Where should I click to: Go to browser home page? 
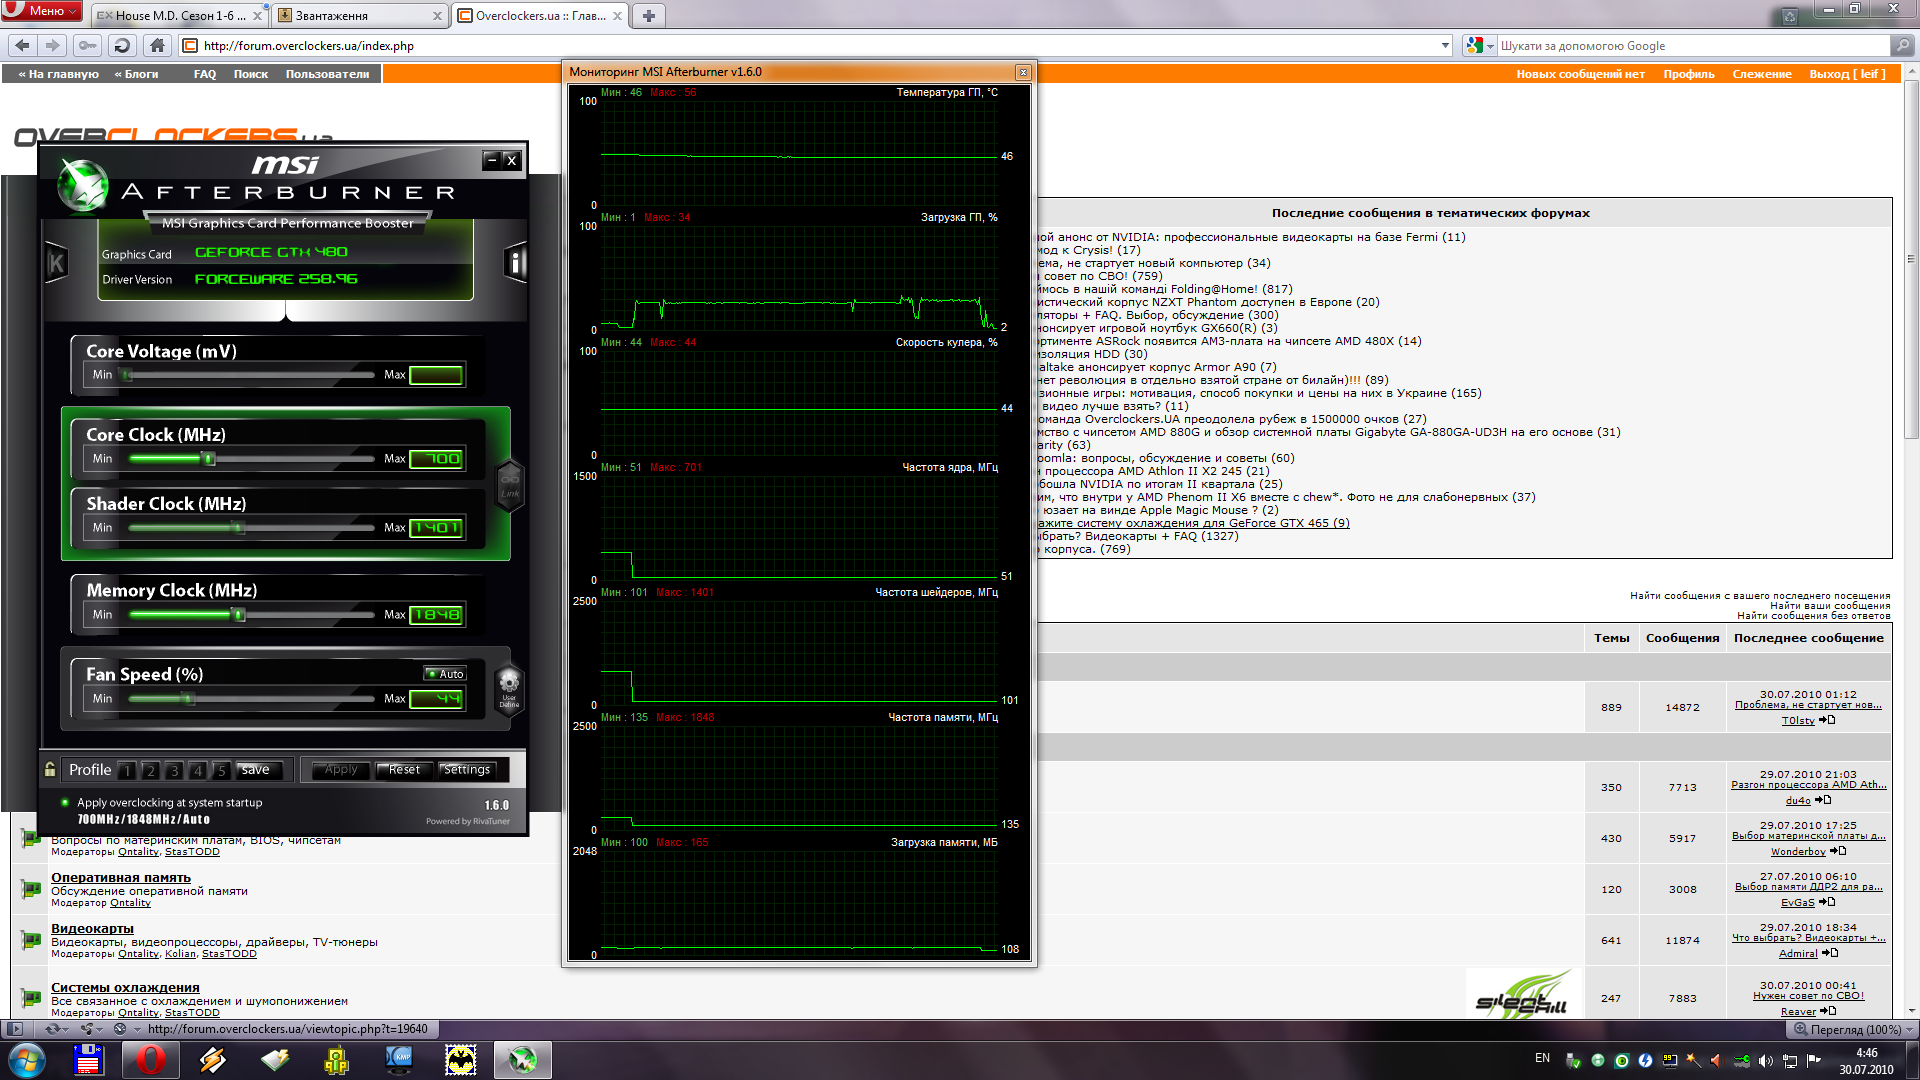[157, 45]
